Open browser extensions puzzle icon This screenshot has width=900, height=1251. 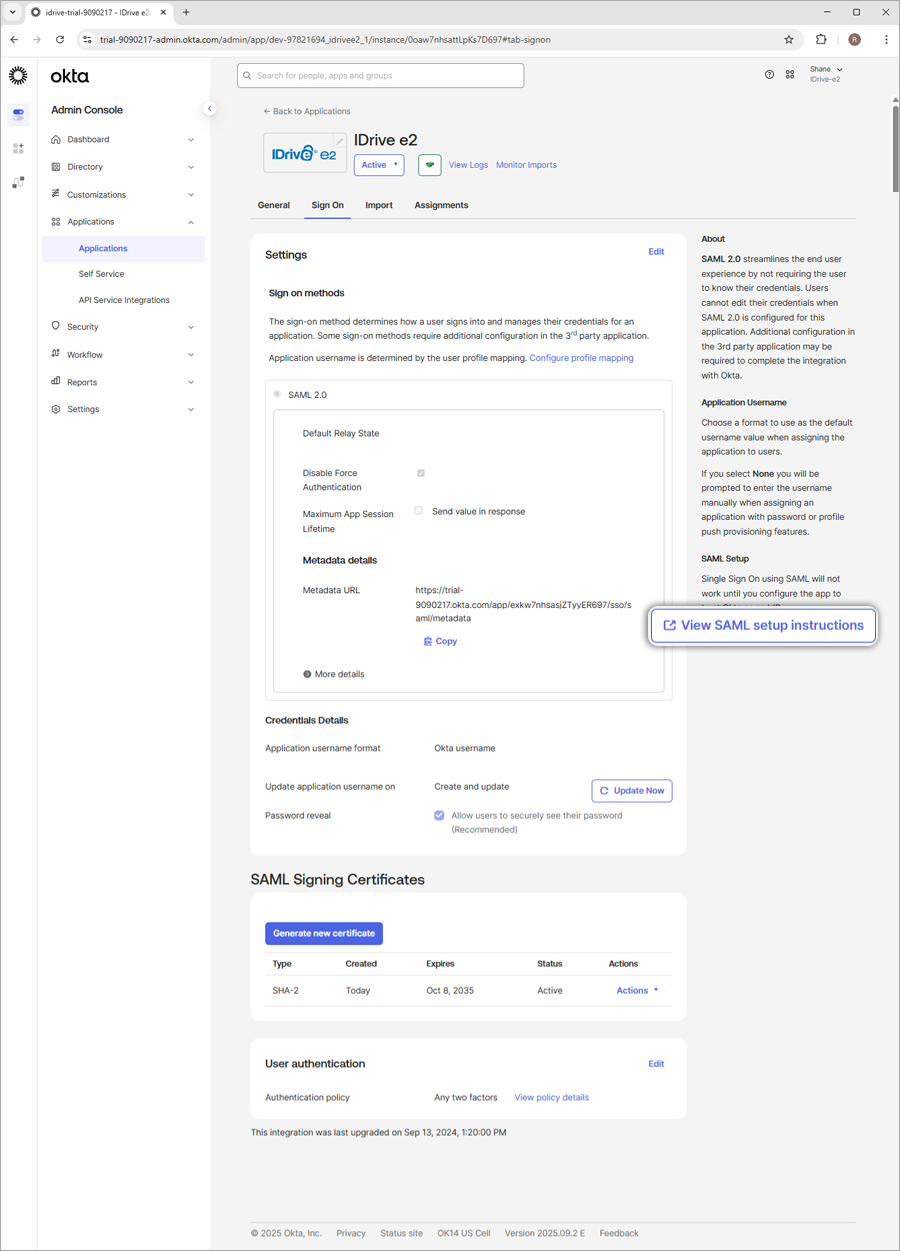(821, 40)
